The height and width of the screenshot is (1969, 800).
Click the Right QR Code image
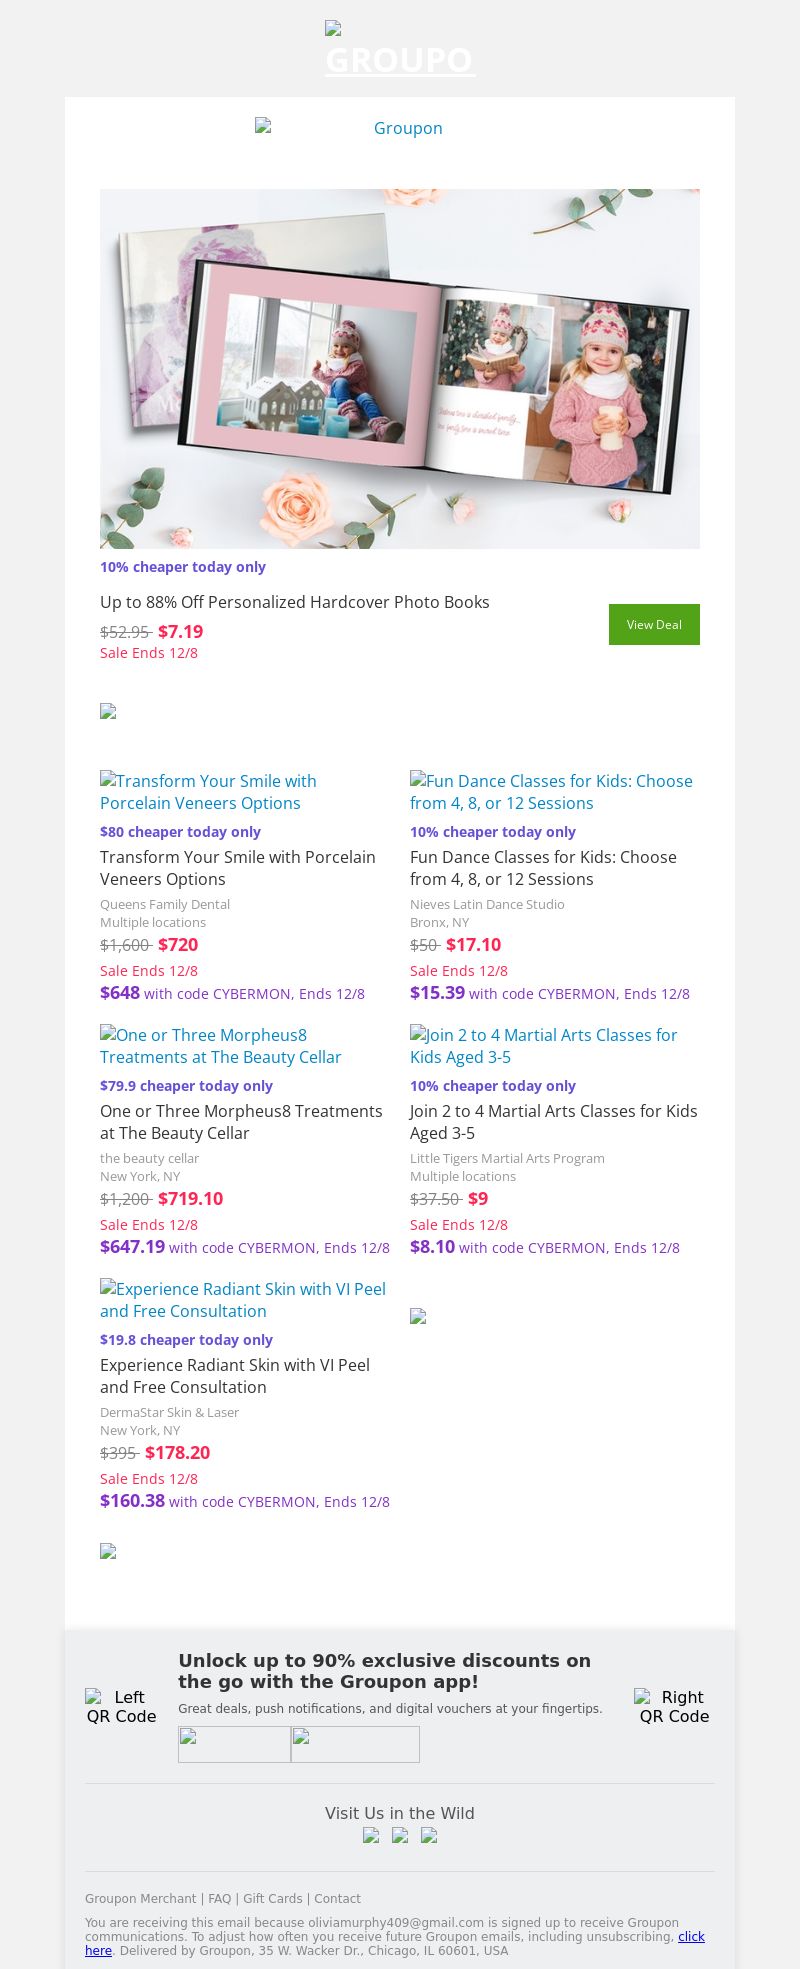674,1706
